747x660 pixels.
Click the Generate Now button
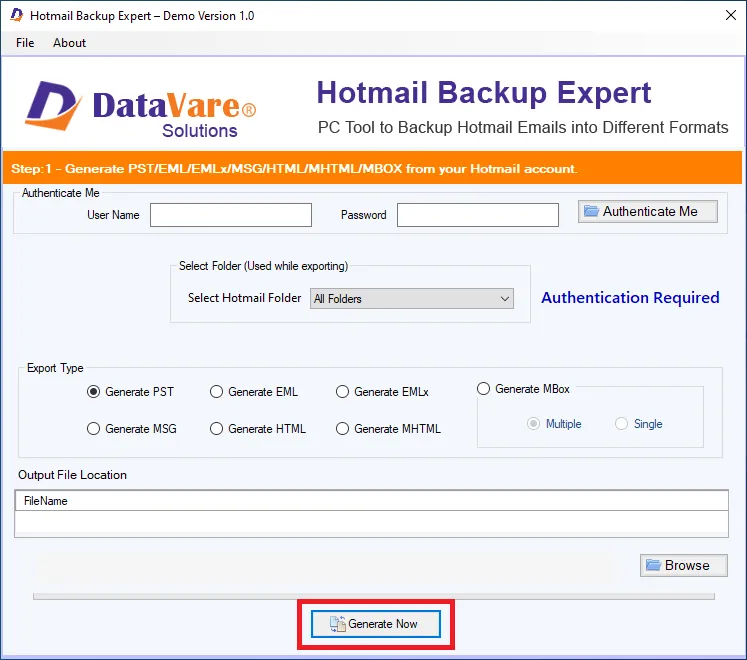pos(376,624)
